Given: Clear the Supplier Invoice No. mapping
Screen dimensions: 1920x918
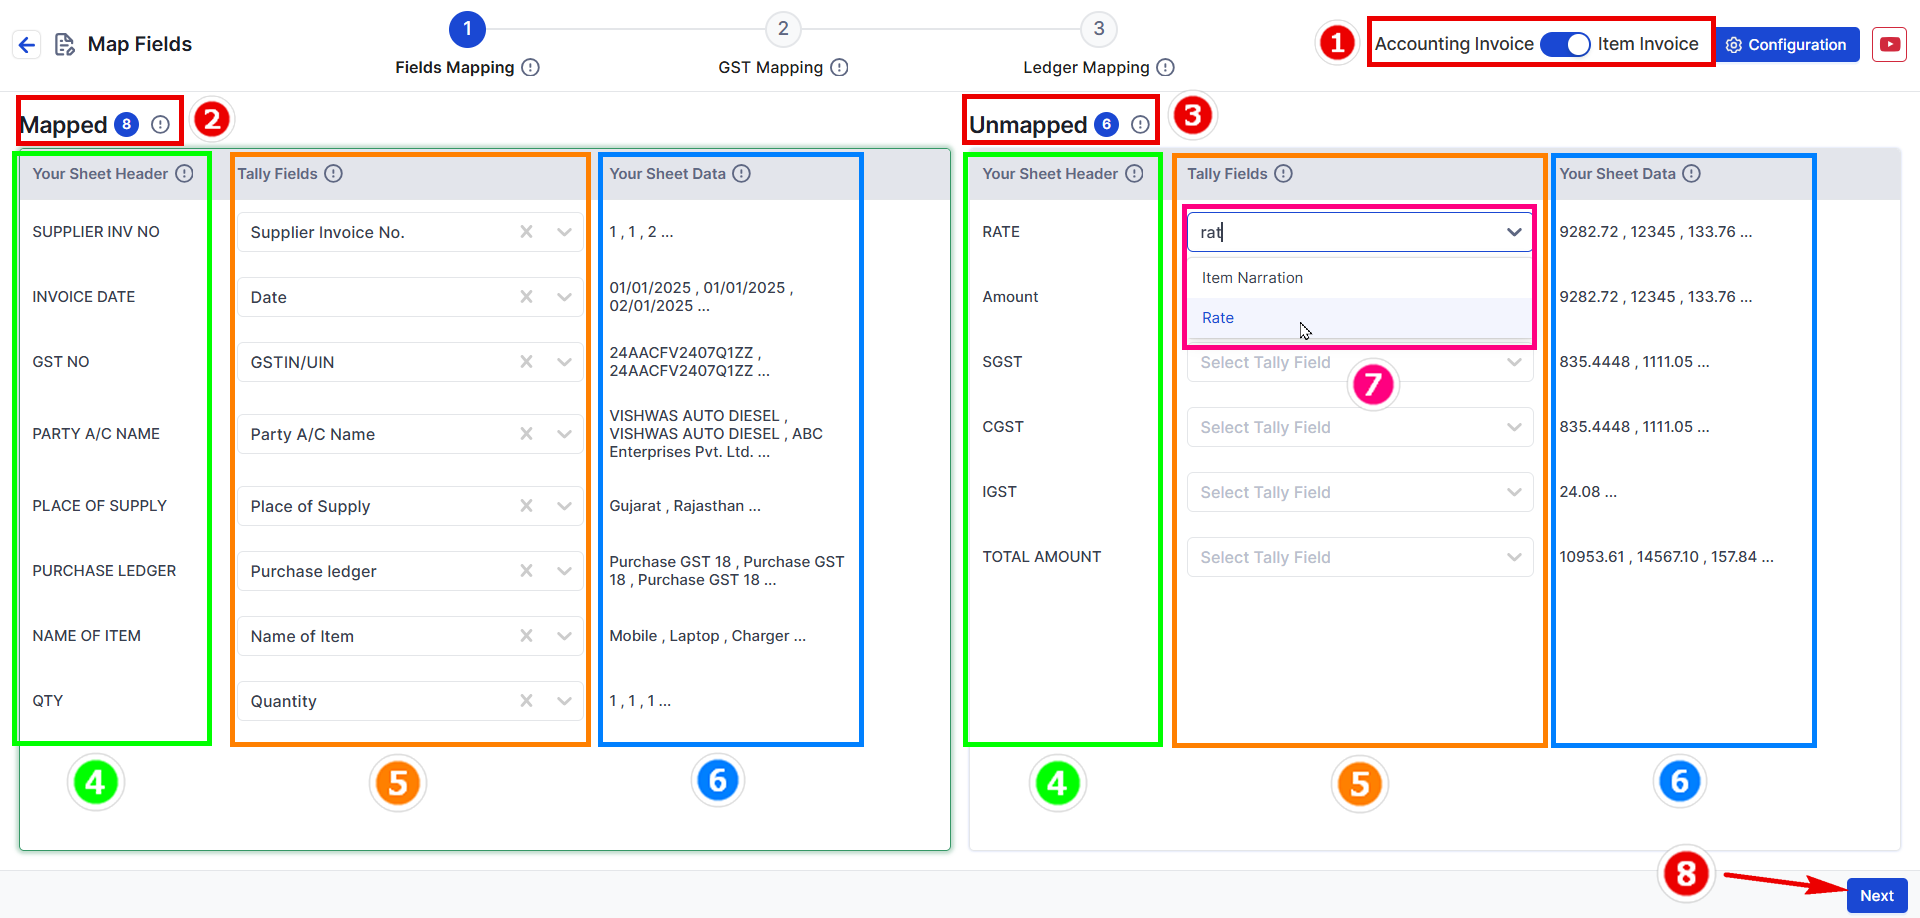Looking at the screenshot, I should (x=526, y=232).
